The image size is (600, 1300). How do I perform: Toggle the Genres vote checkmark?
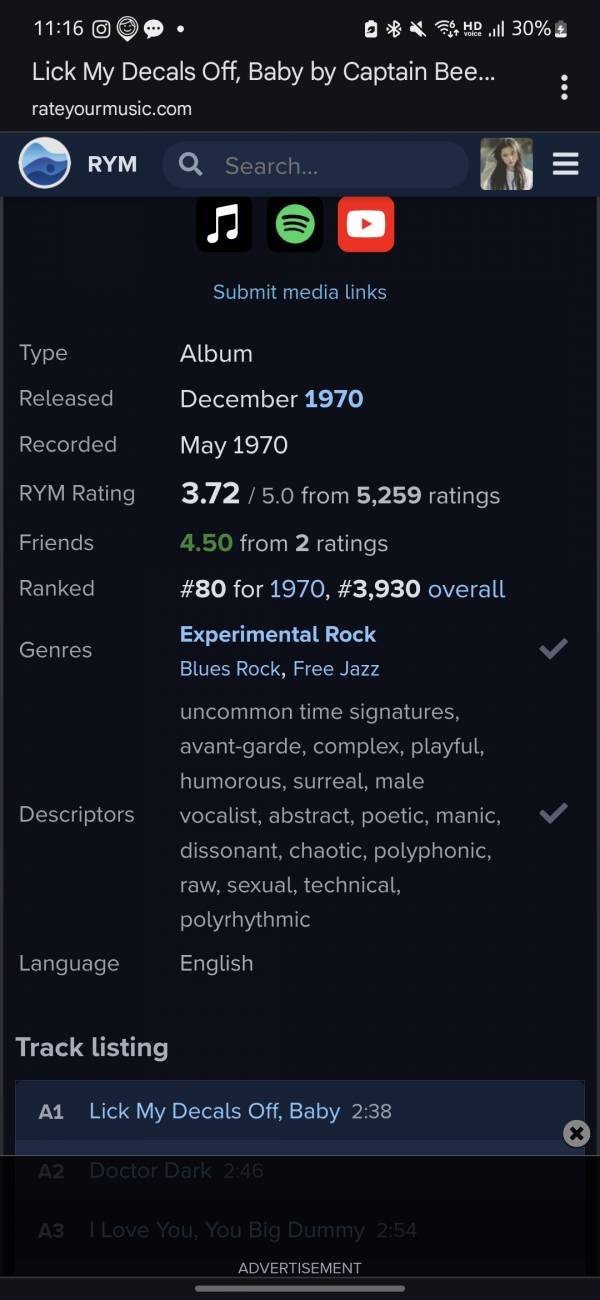[553, 649]
